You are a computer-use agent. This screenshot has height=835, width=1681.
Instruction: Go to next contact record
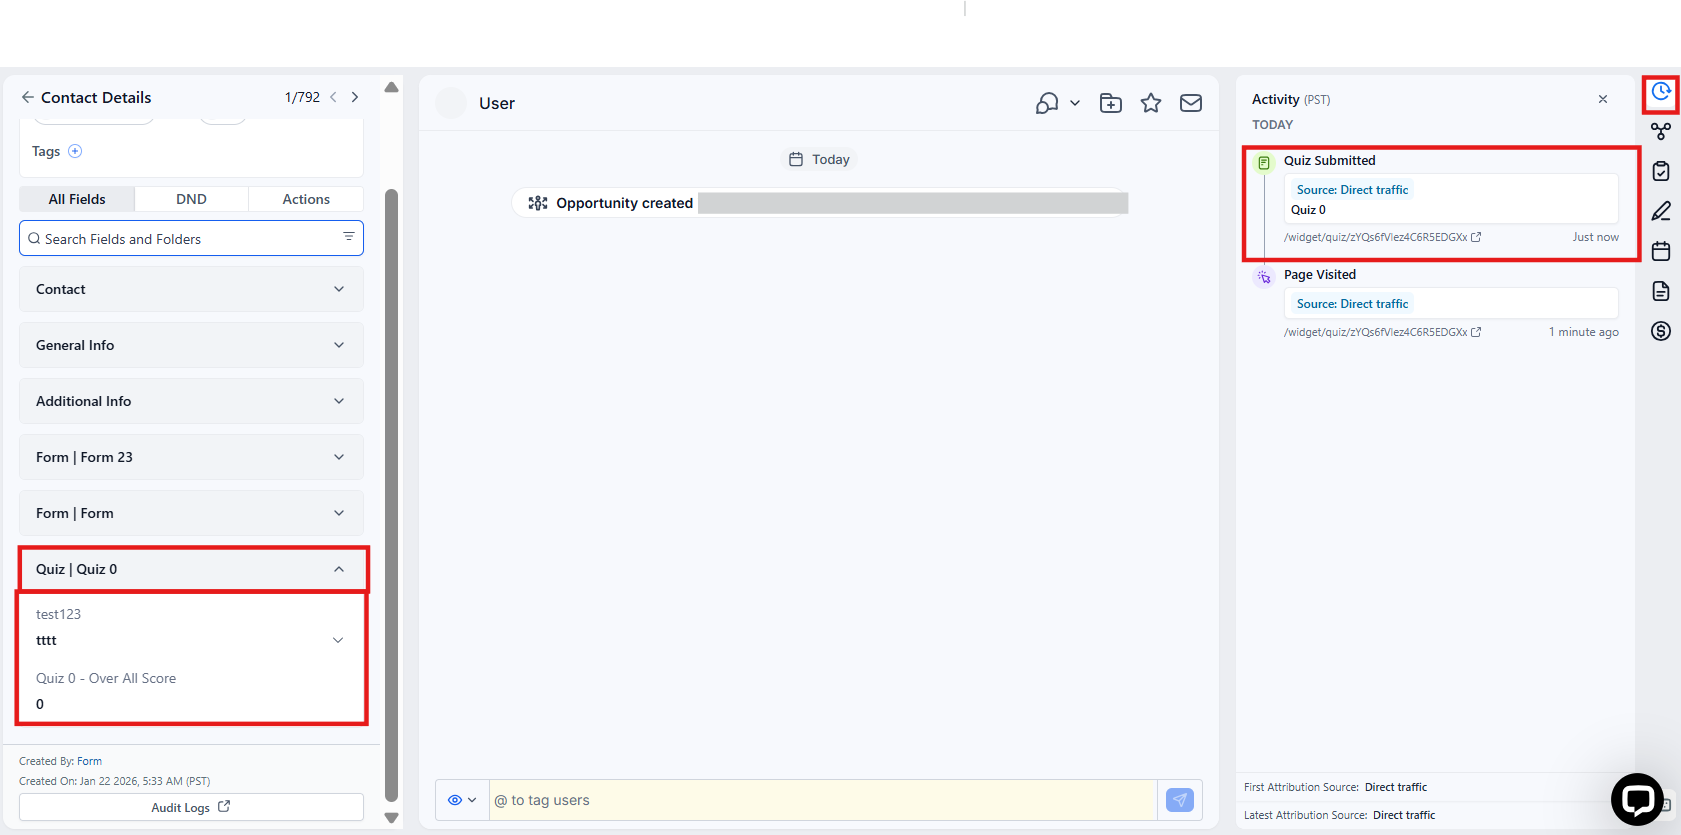click(x=355, y=97)
